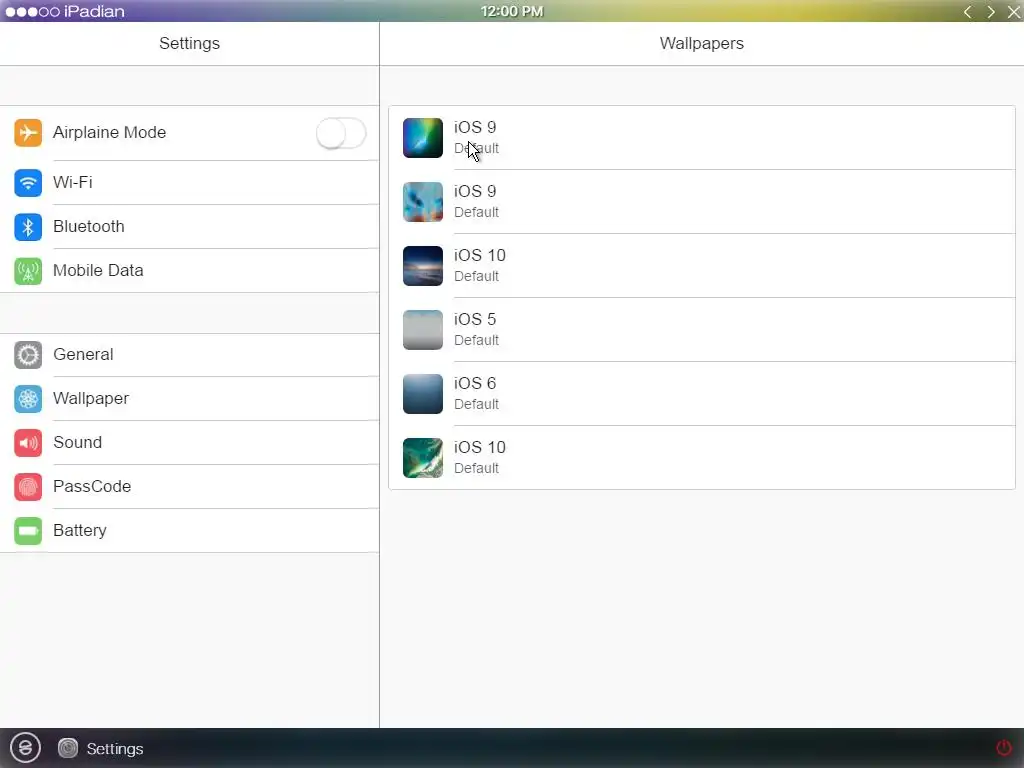The width and height of the screenshot is (1024, 768).
Task: Click the iOS 5 wallpaper label
Action: (475, 319)
